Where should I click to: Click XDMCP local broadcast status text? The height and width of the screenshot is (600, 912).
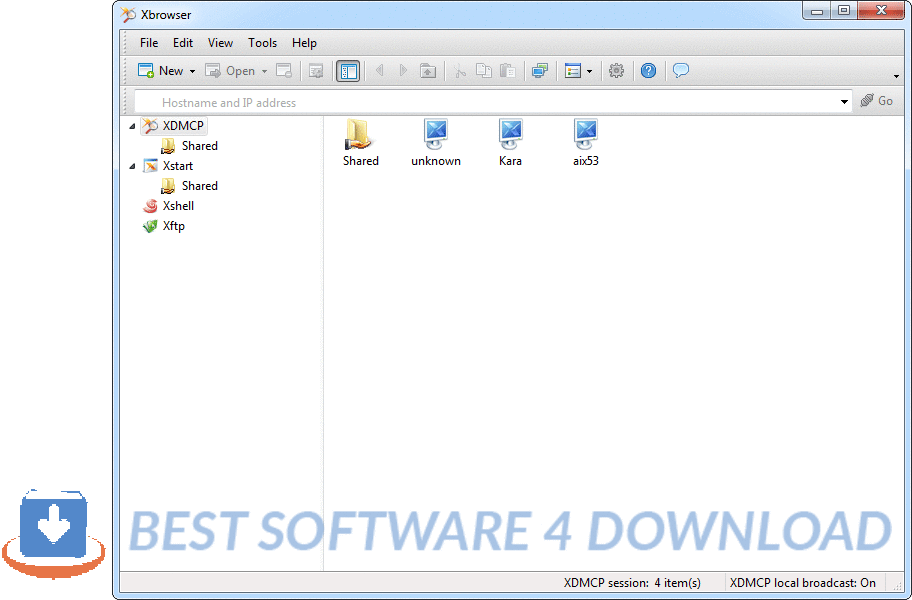(x=803, y=583)
